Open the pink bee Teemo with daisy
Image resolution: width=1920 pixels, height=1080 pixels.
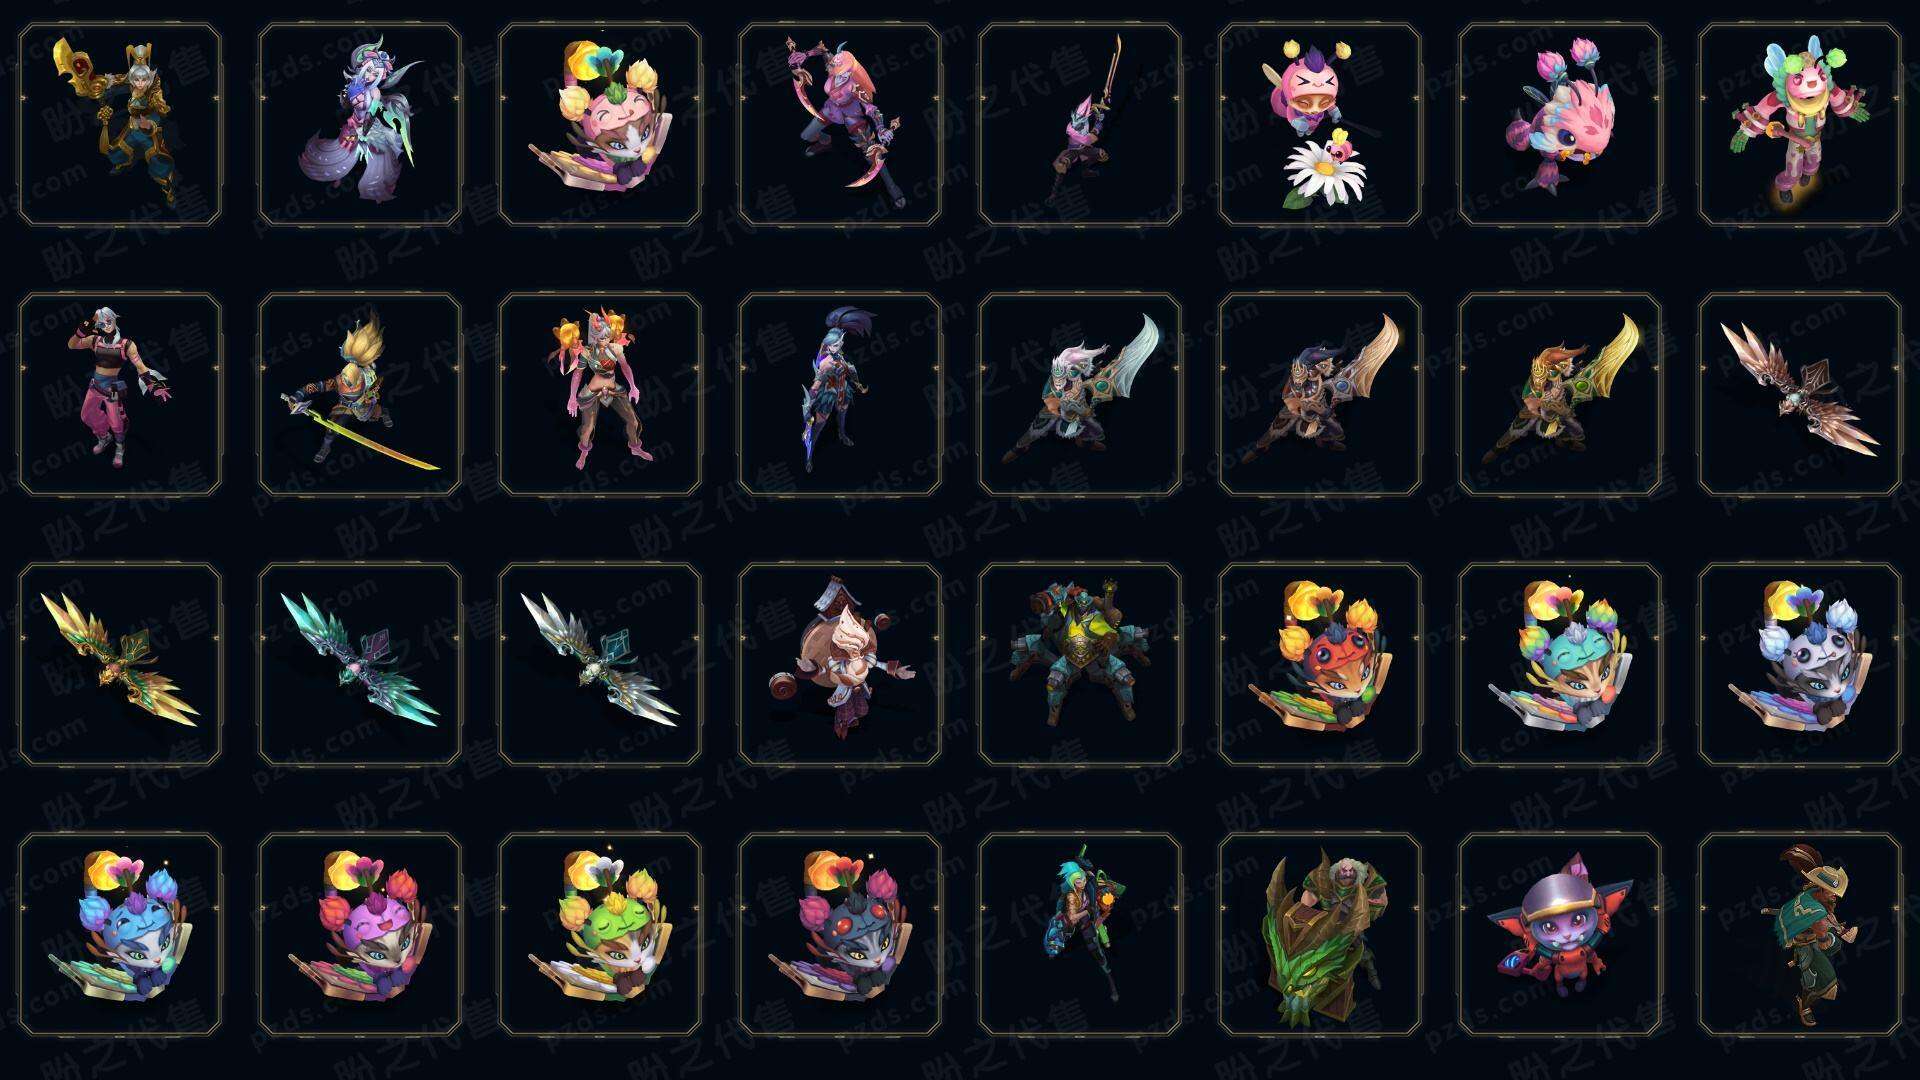coord(1320,125)
